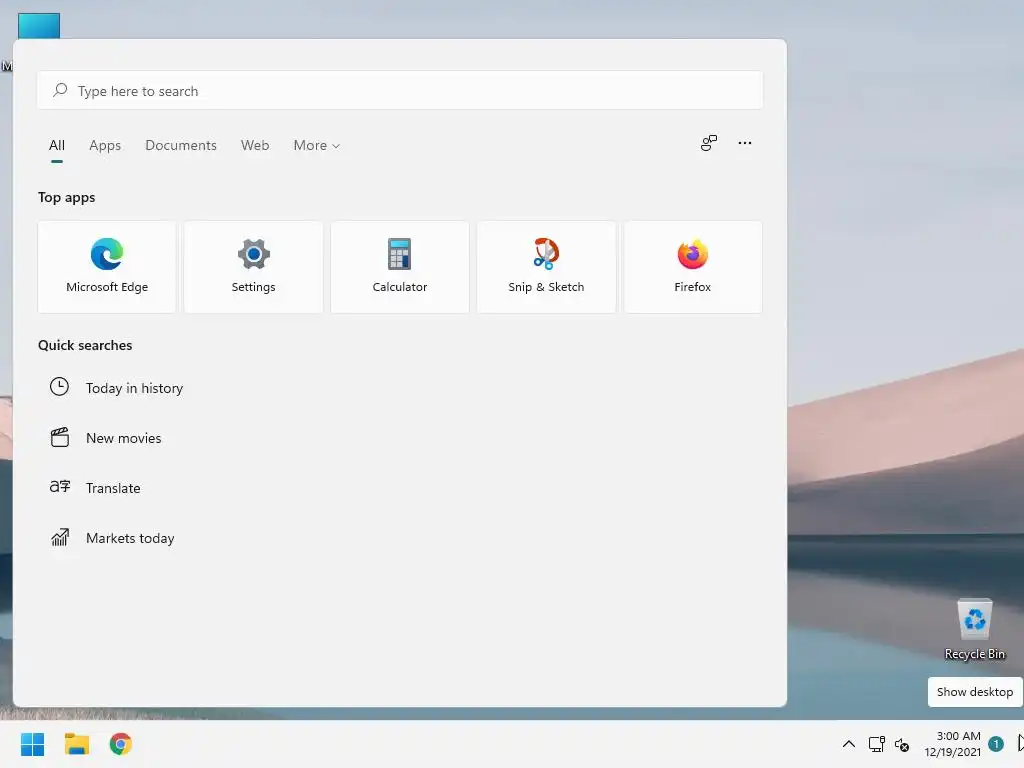Viewport: 1024px width, 768px height.
Task: Select Today in history quick search
Action: (x=135, y=388)
